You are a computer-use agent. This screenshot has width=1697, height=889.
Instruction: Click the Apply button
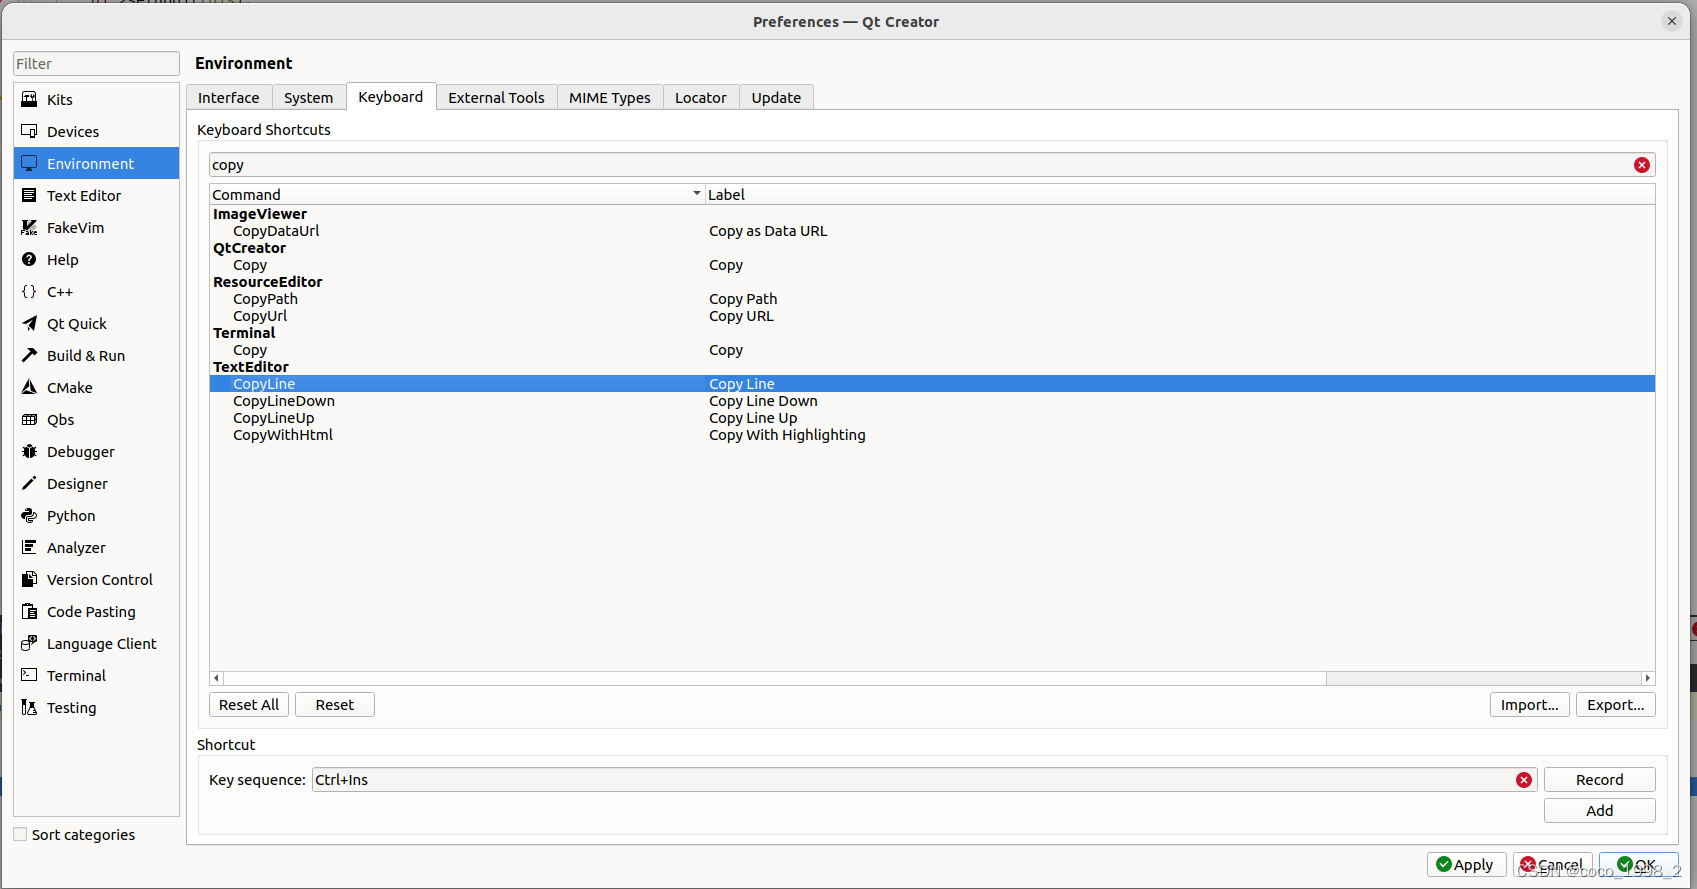(x=1467, y=865)
